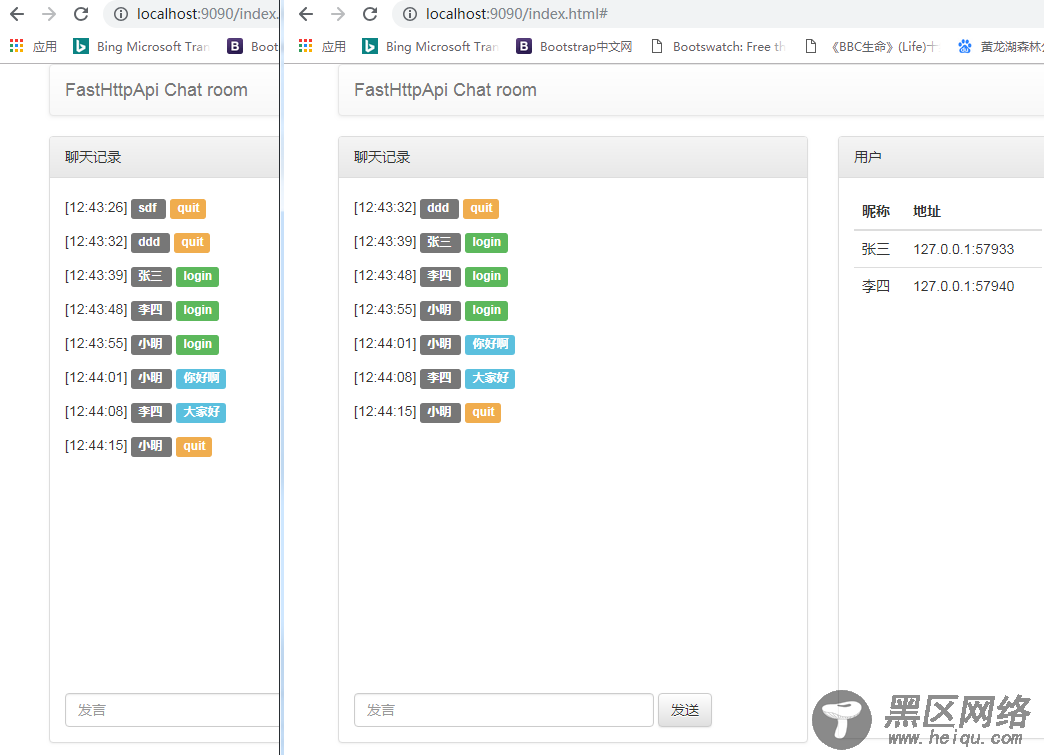Focus the 发言 message input in right window
Image resolution: width=1044 pixels, height=755 pixels.
(503, 710)
